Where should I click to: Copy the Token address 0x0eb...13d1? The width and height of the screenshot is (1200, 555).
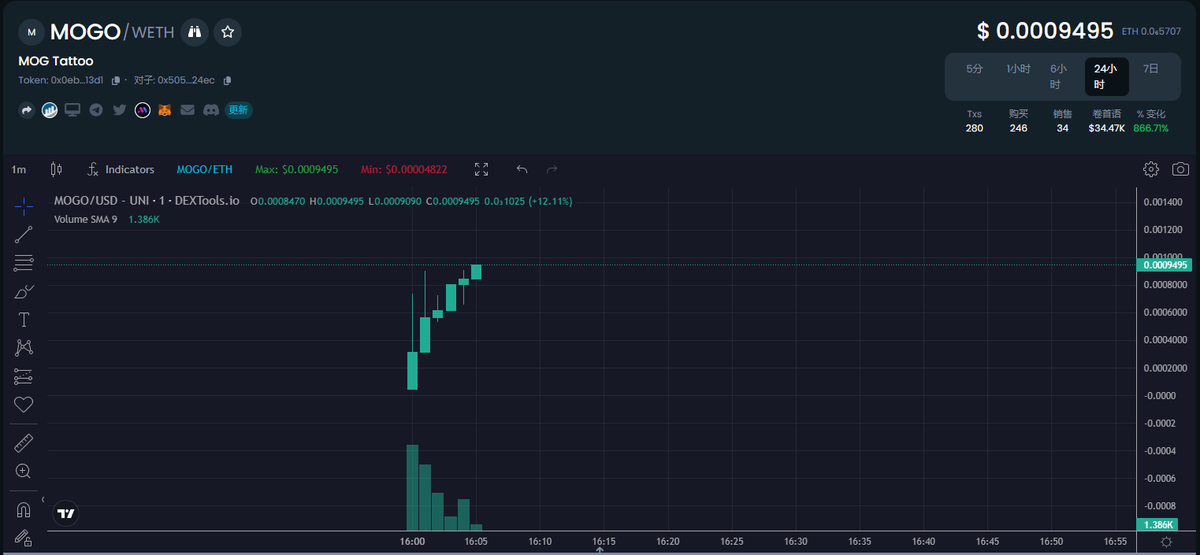pyautogui.click(x=116, y=80)
